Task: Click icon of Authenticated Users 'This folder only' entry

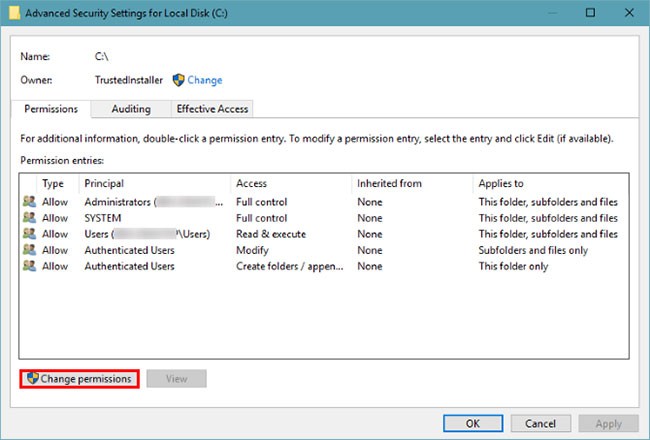Action: (x=28, y=266)
